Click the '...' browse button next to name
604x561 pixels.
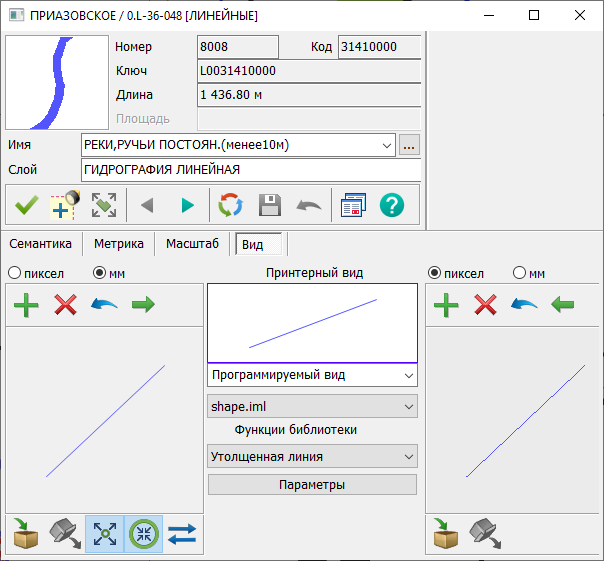coord(408,146)
